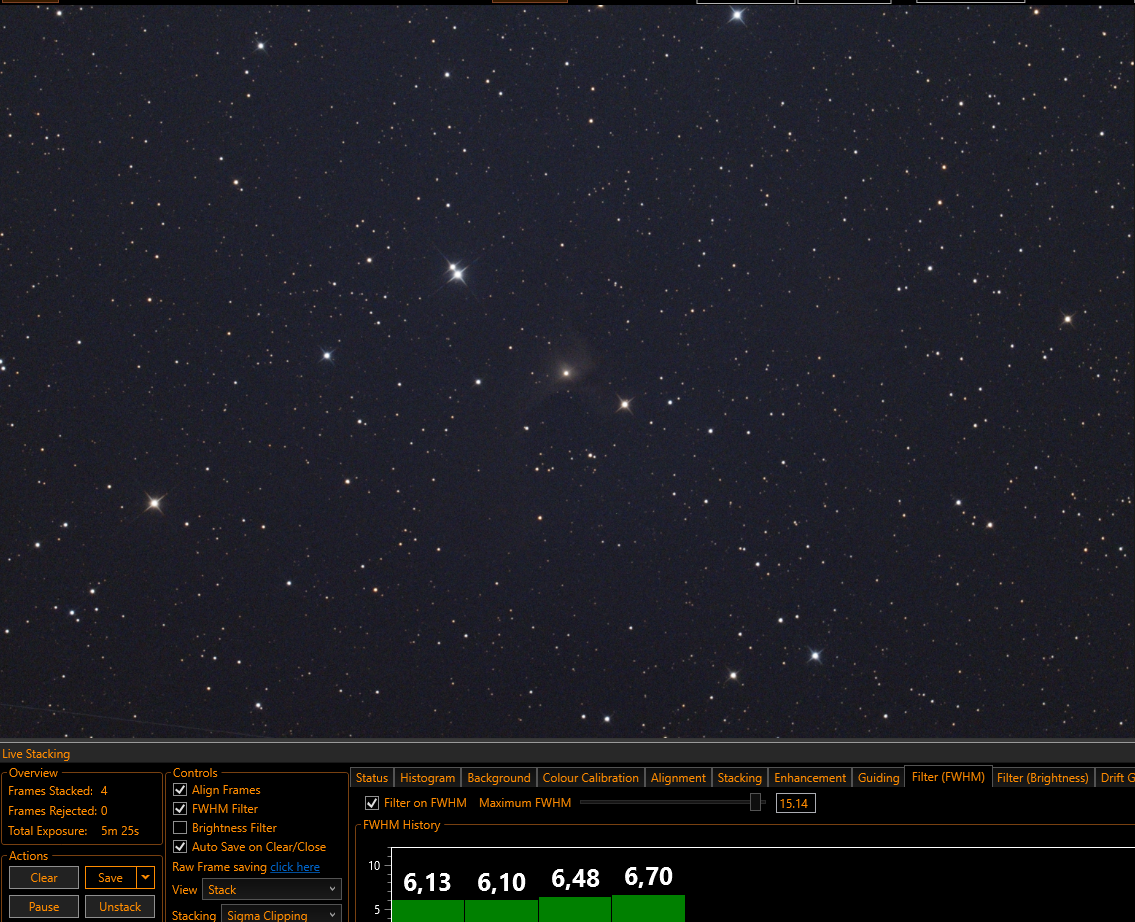Open the Alignment tab
1135x922 pixels.
678,777
